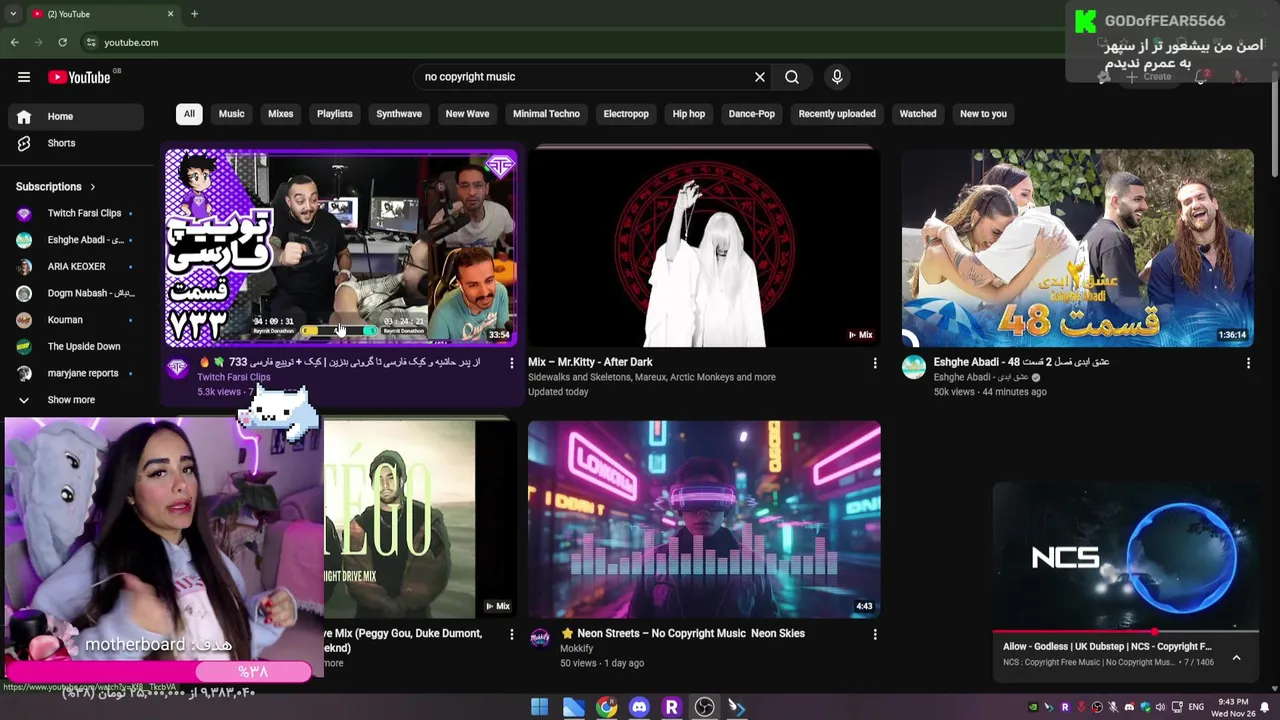Open Home in the sidebar
1280x720 pixels.
[x=76, y=116]
